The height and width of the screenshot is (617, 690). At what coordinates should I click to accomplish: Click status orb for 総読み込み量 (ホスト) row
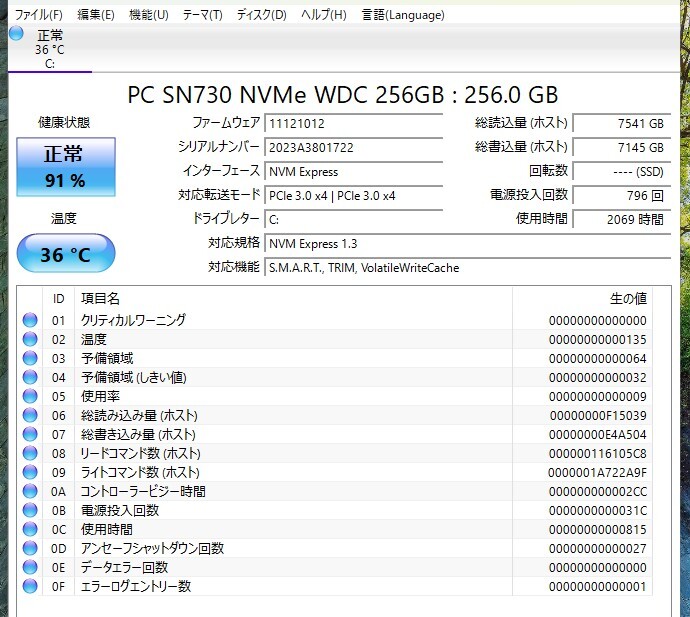pos(30,415)
